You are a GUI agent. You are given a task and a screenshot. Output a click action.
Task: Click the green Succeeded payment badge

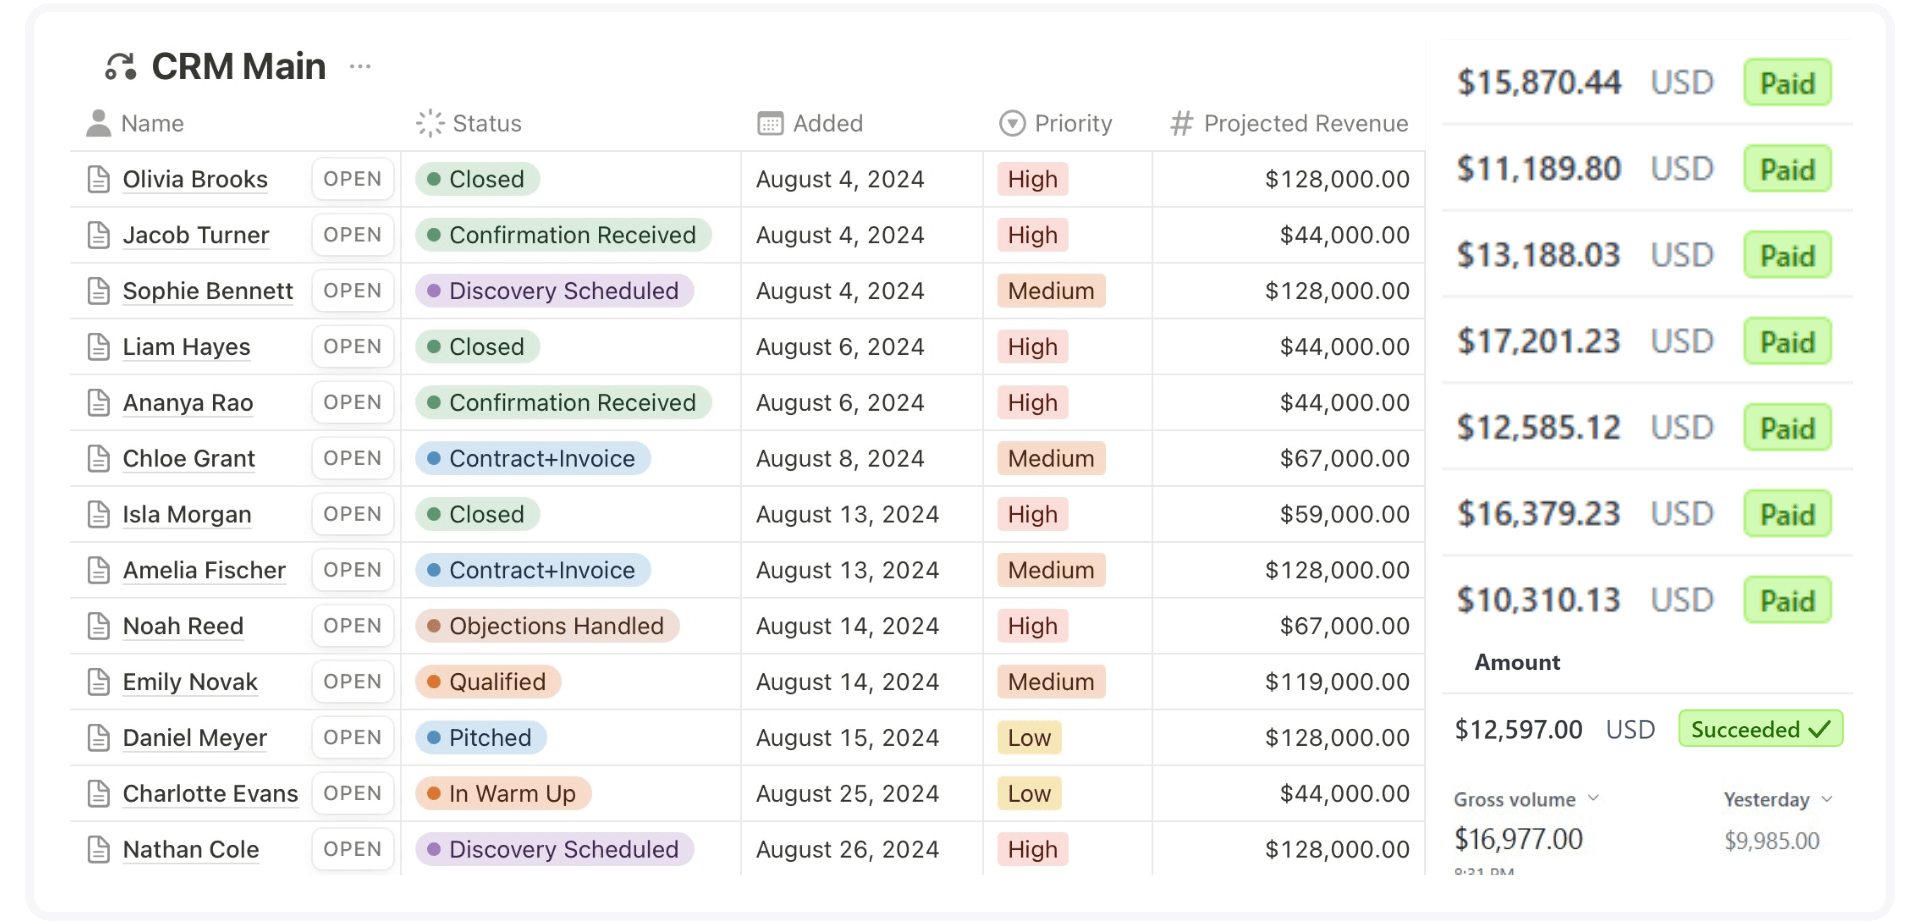[x=1760, y=730]
